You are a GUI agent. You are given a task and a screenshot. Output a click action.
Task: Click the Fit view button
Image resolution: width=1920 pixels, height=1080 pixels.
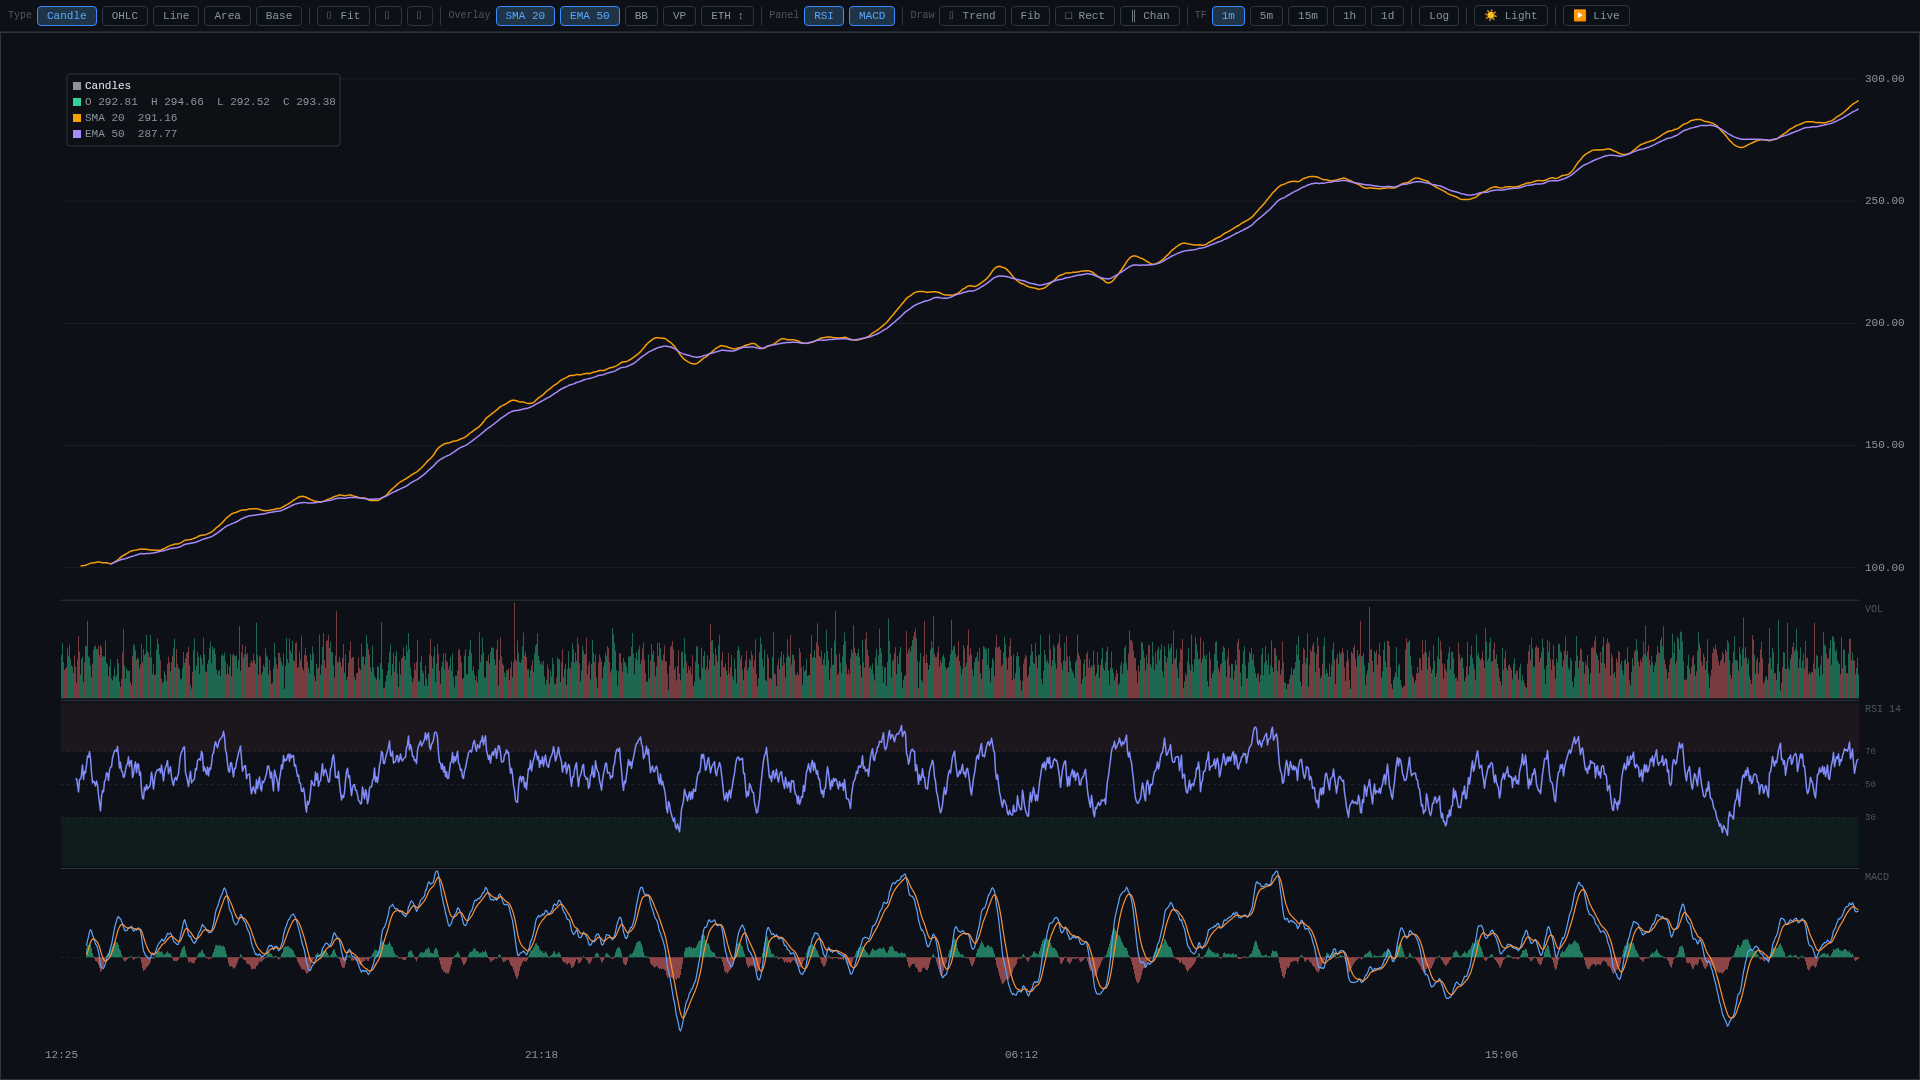pyautogui.click(x=343, y=16)
